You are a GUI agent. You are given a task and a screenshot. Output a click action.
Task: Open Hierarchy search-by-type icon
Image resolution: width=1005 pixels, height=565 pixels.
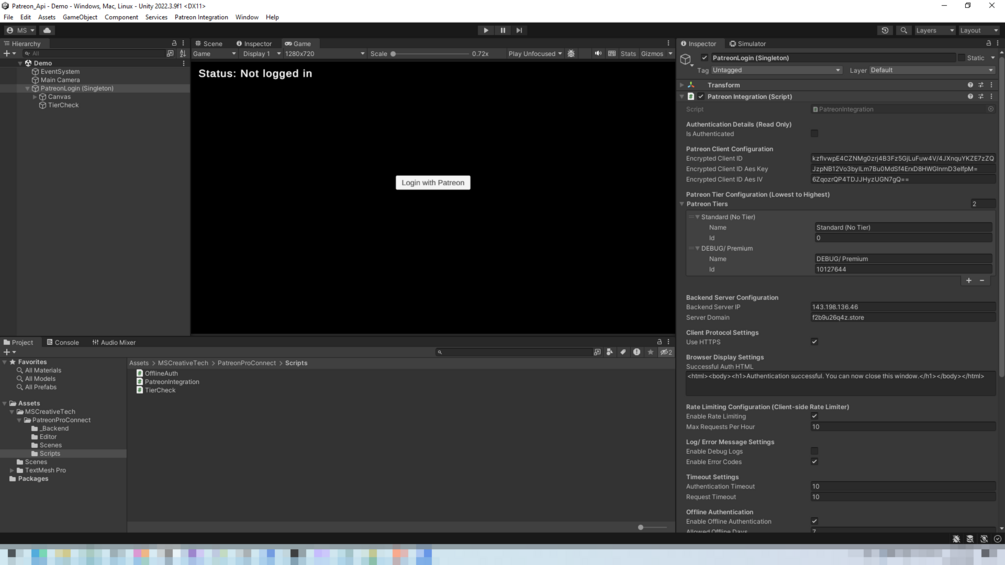[170, 54]
